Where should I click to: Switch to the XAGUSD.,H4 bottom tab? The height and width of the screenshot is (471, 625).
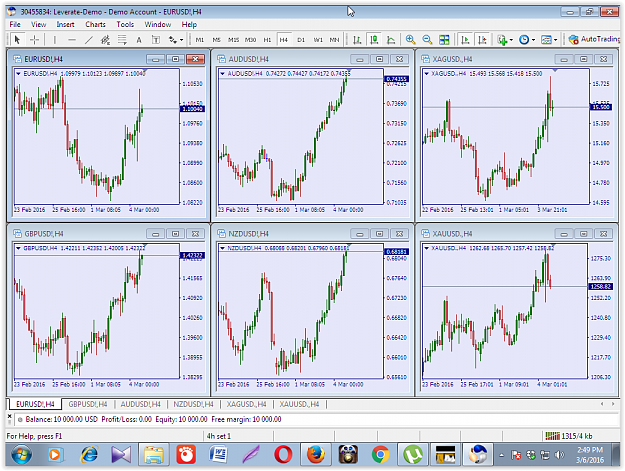(246, 404)
